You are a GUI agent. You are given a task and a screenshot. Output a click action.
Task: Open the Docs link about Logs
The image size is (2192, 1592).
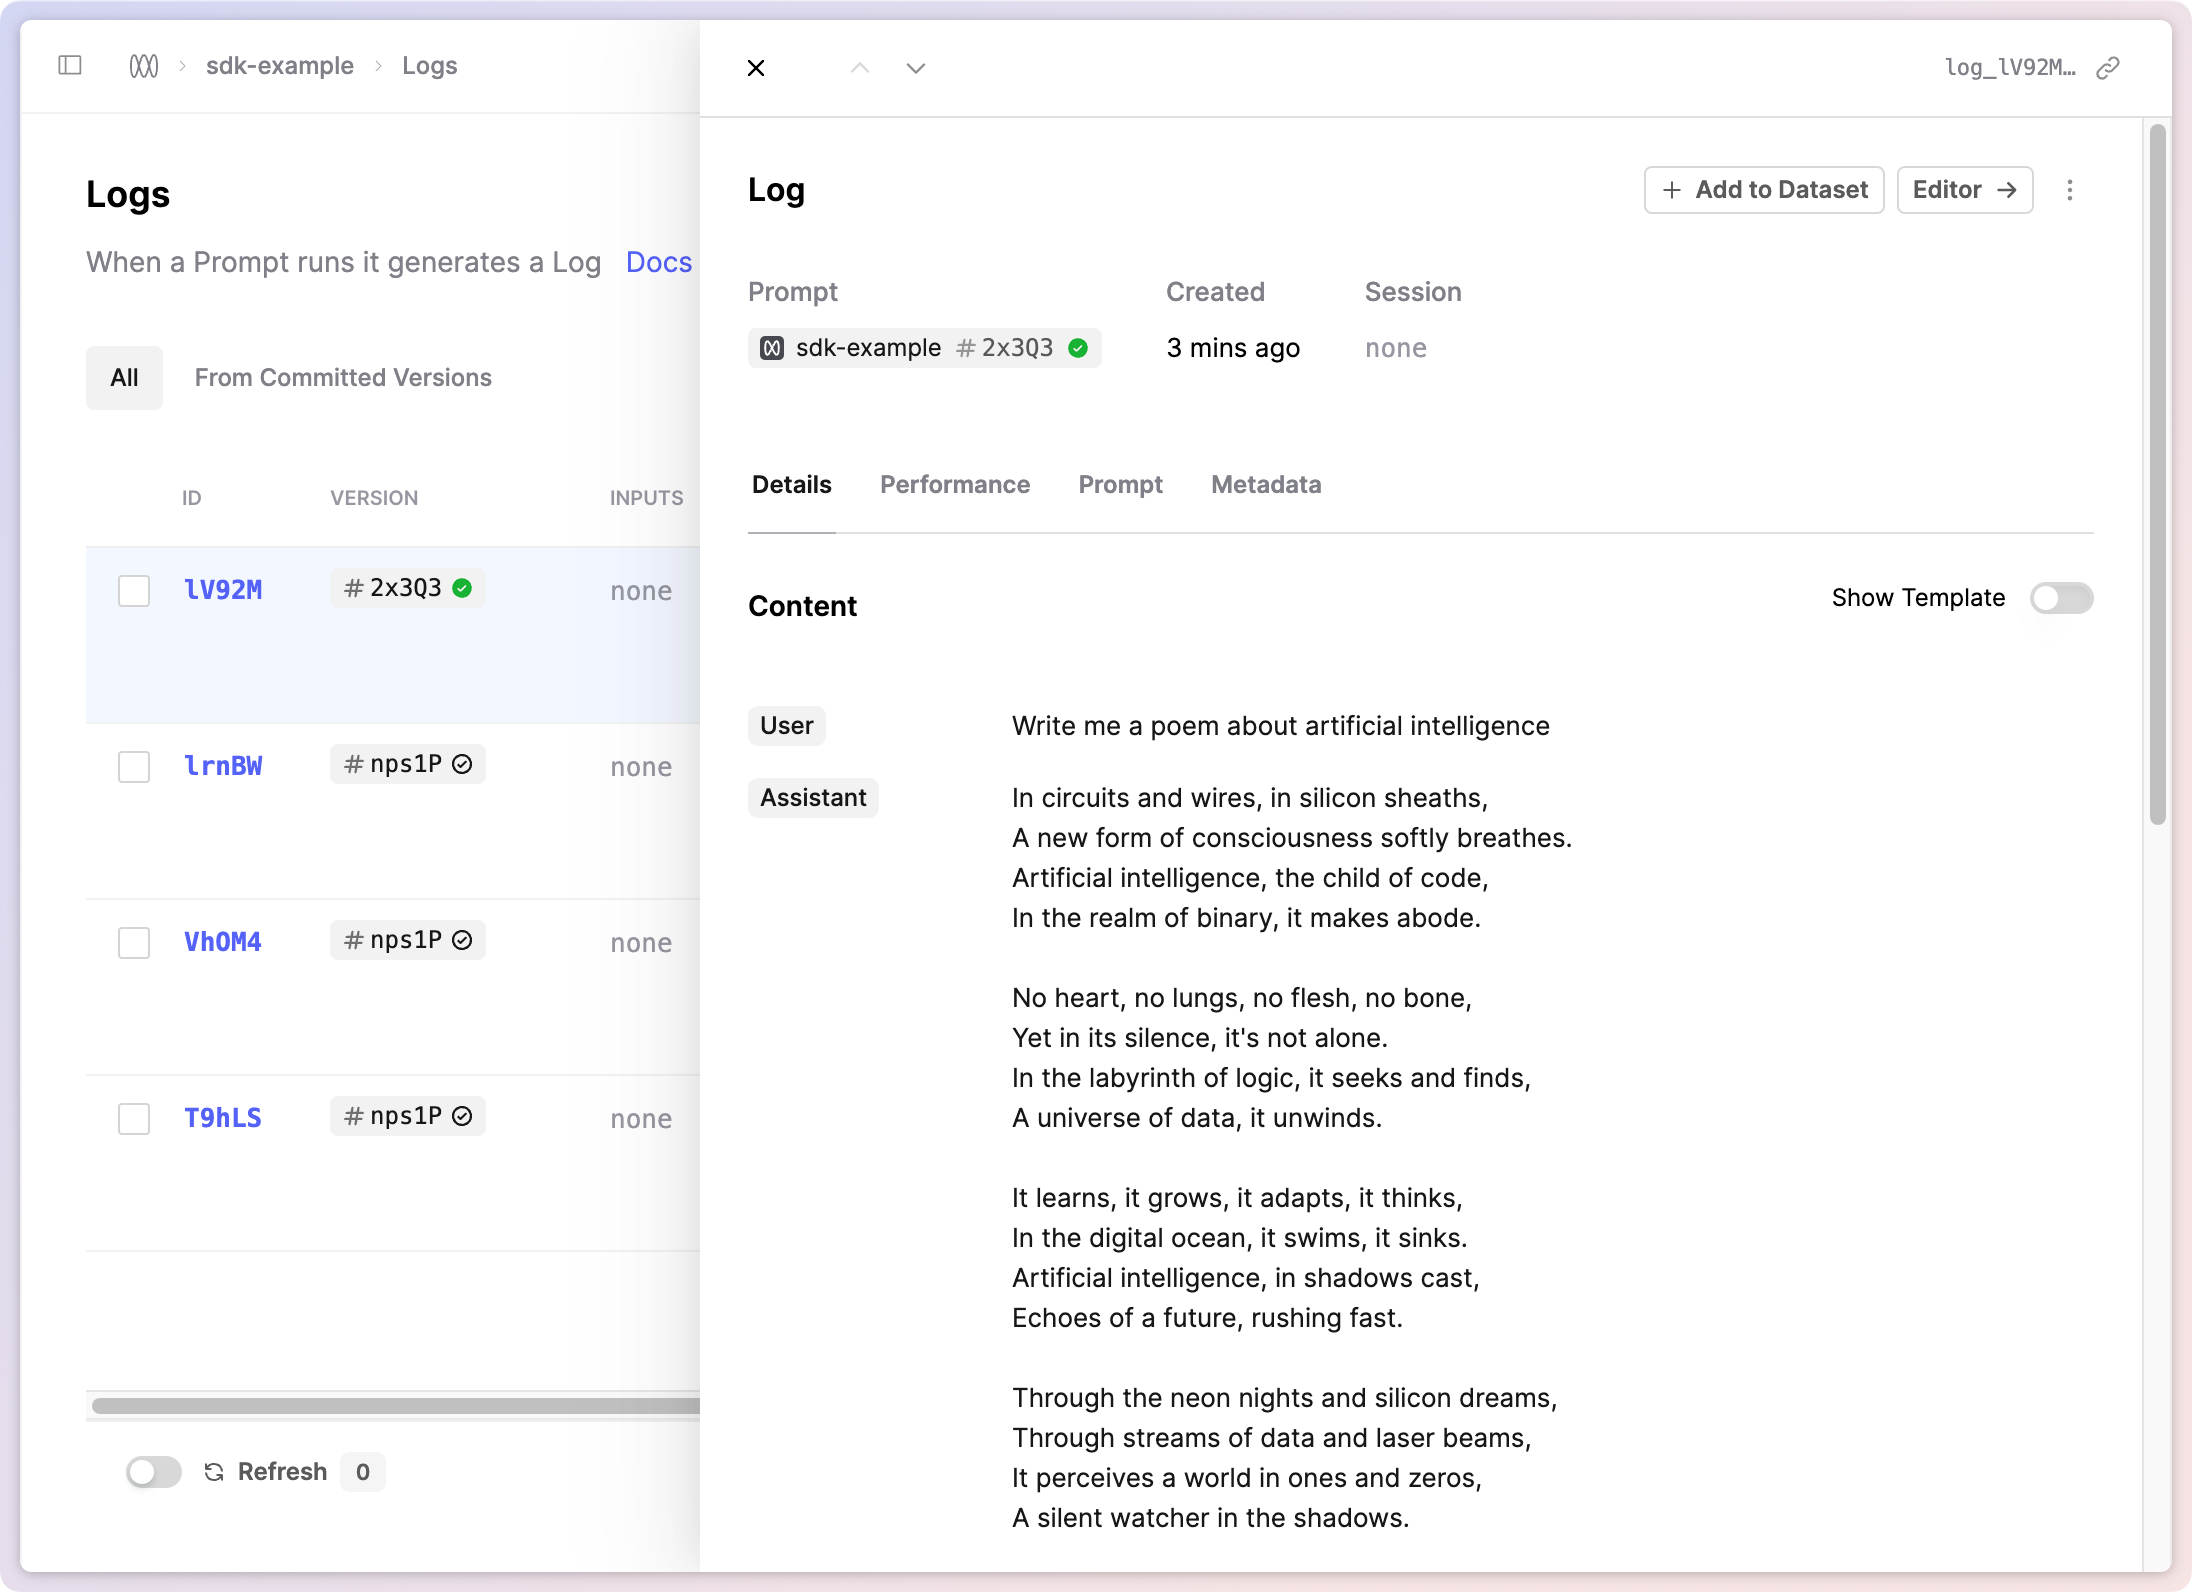(658, 262)
